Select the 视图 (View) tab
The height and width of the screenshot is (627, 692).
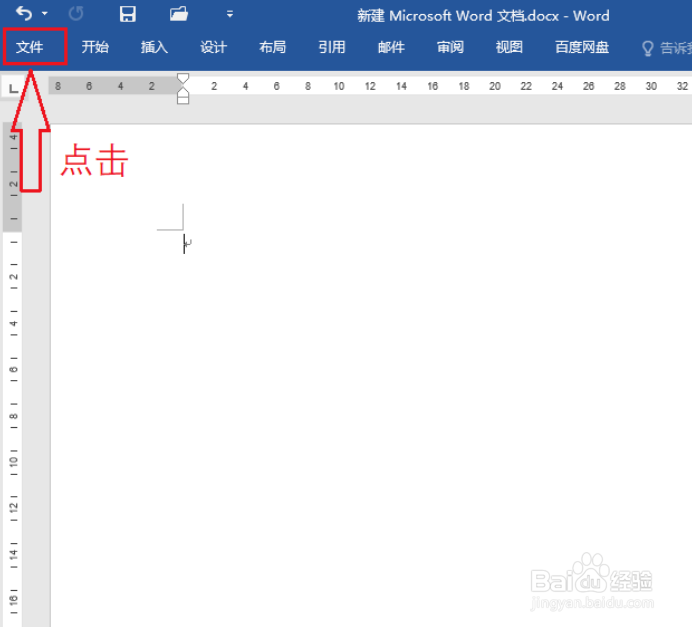[509, 47]
